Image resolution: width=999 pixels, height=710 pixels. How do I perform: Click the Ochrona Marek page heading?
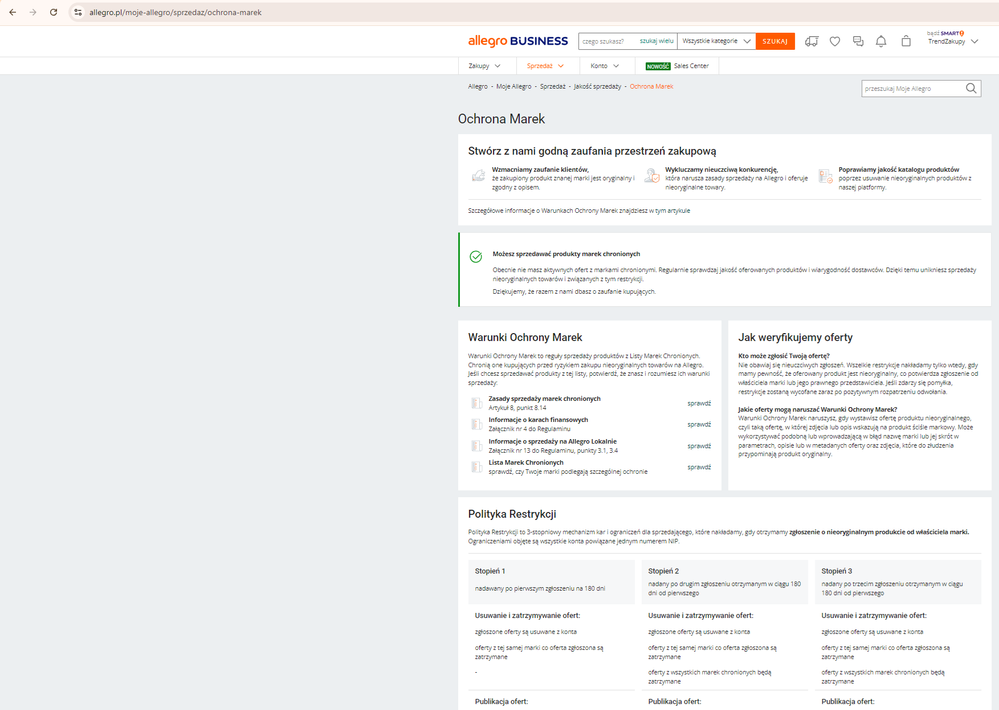coord(501,119)
